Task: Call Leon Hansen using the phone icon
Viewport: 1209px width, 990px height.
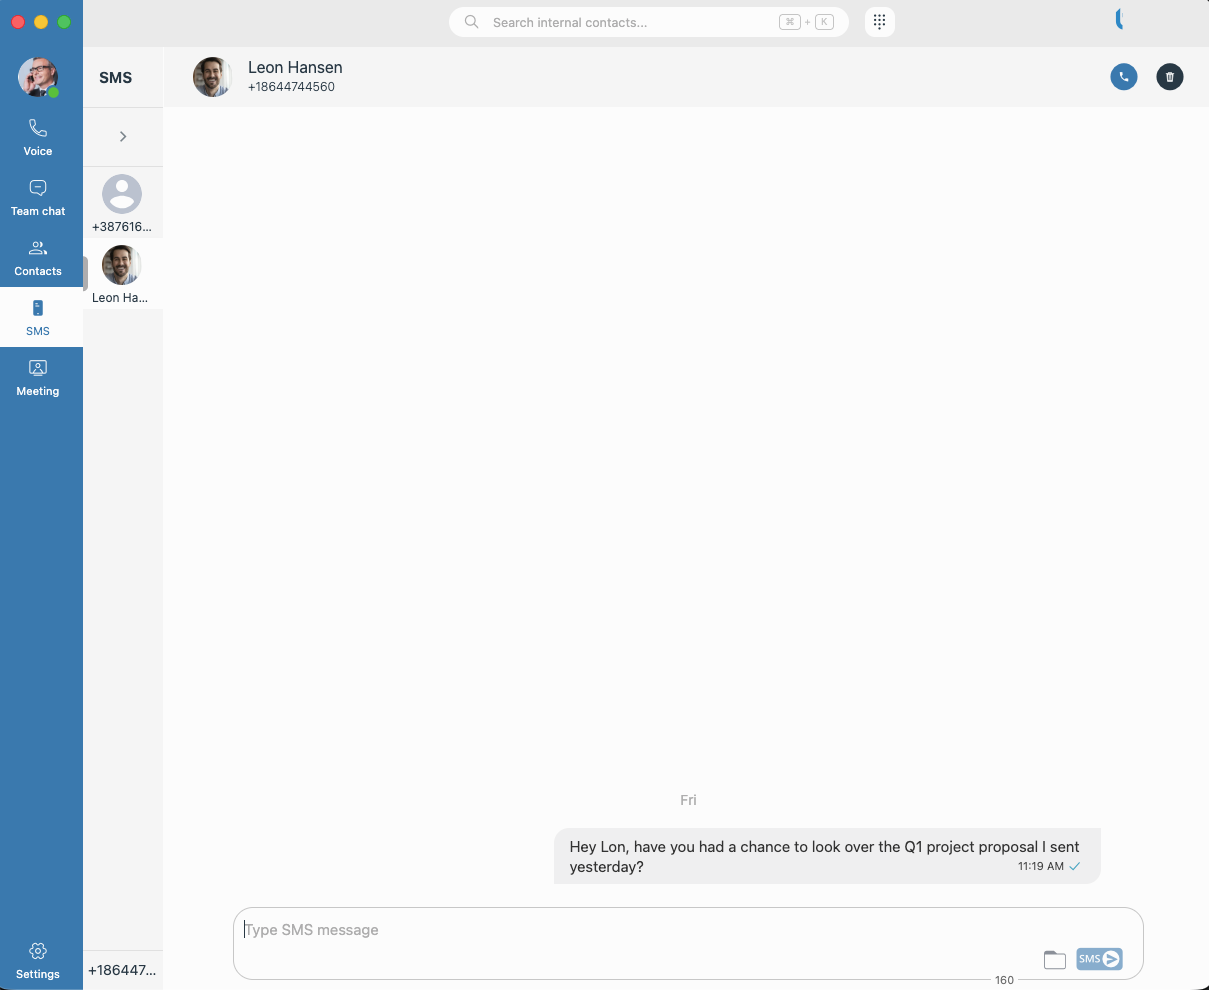Action: click(1123, 77)
